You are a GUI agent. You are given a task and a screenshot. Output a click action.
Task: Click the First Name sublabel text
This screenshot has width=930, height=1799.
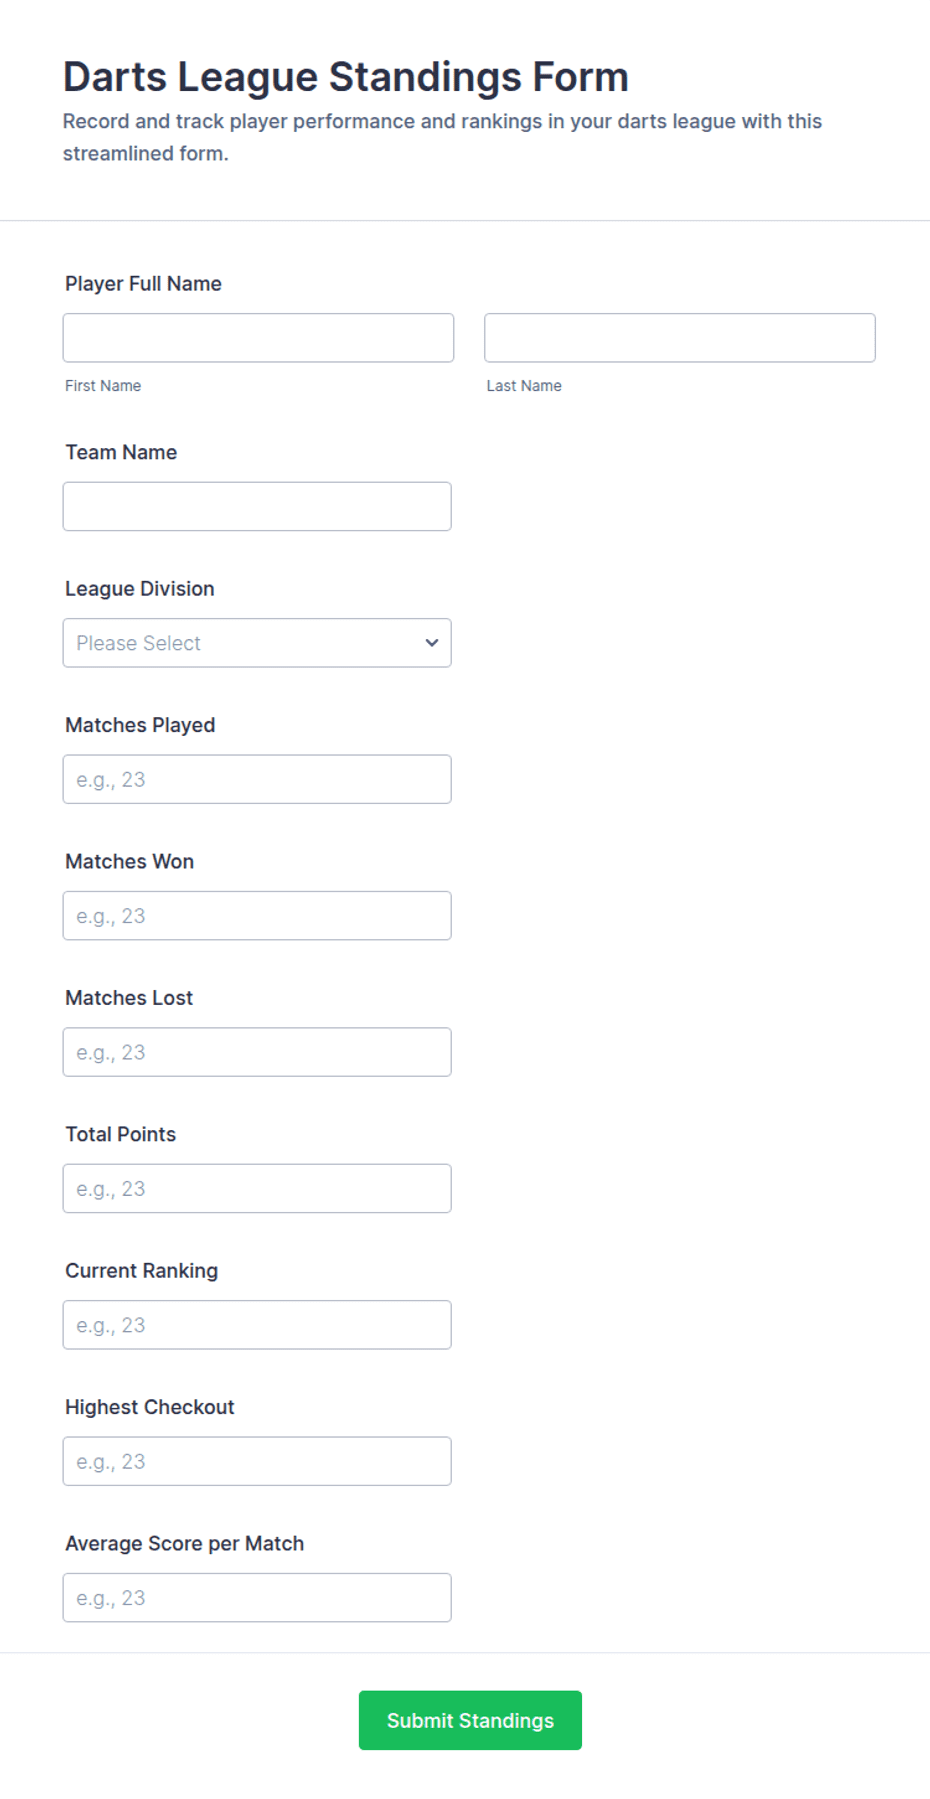click(x=103, y=386)
